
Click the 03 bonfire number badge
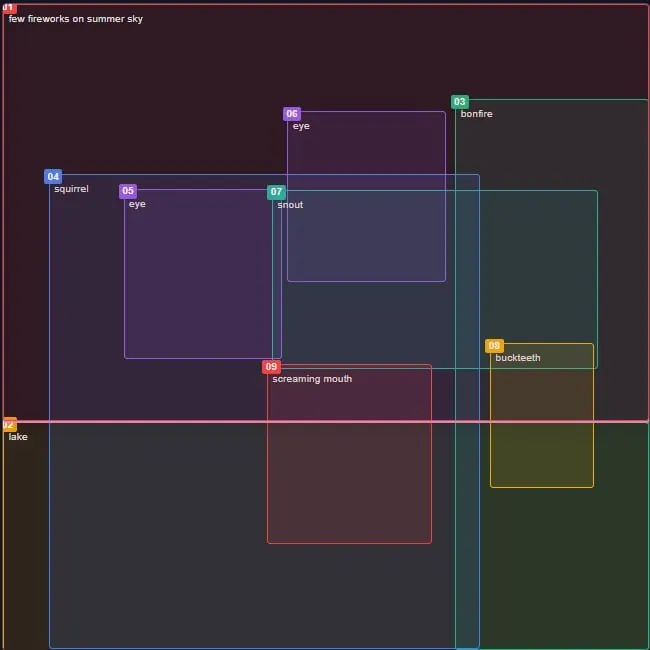[460, 102]
